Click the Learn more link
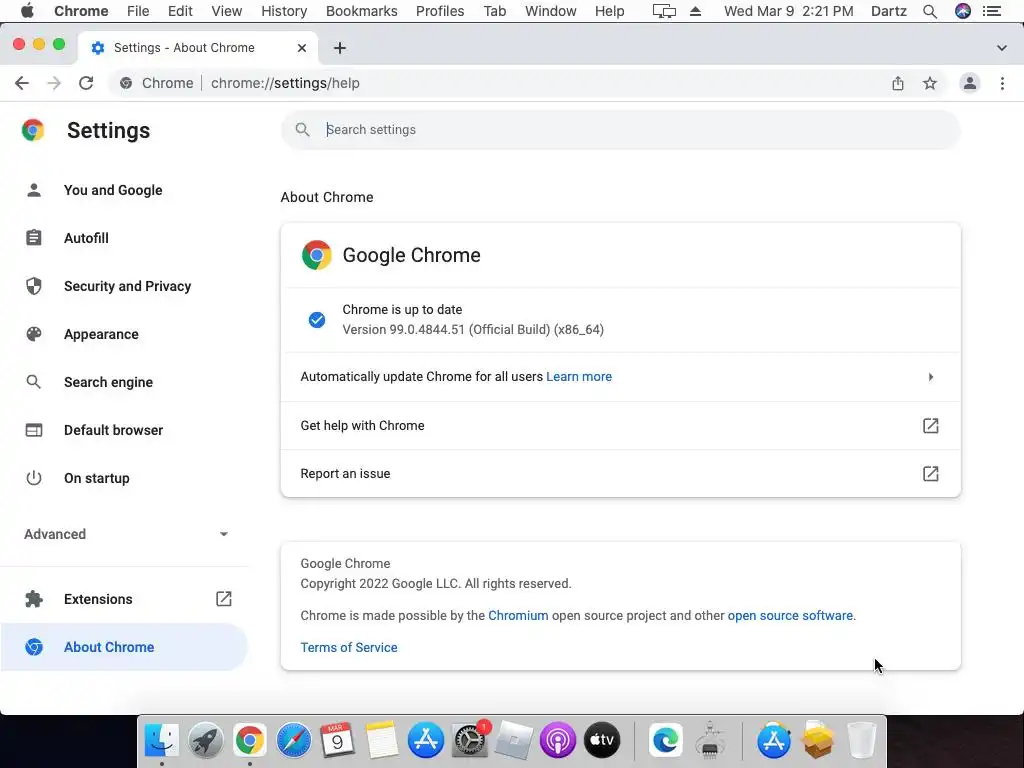This screenshot has width=1024, height=768. [x=579, y=377]
